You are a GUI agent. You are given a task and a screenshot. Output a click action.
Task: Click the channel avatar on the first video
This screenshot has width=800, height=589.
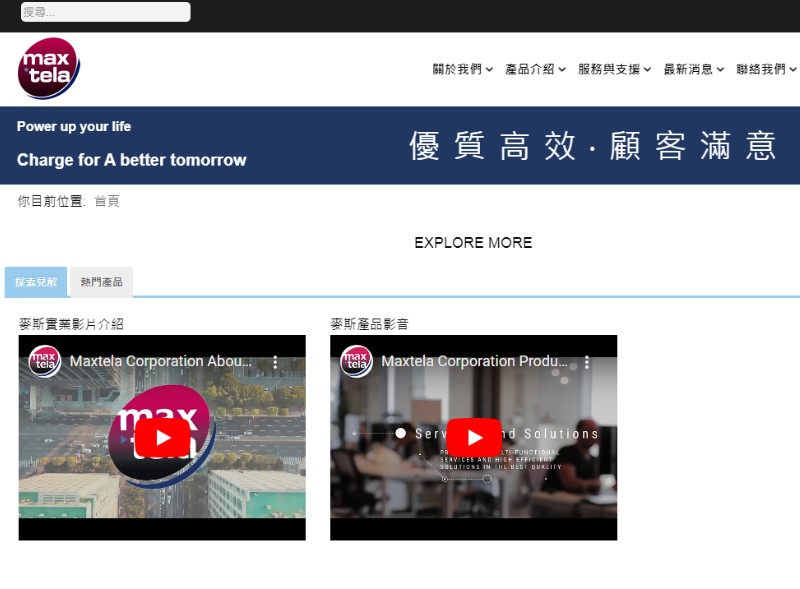pyautogui.click(x=45, y=361)
